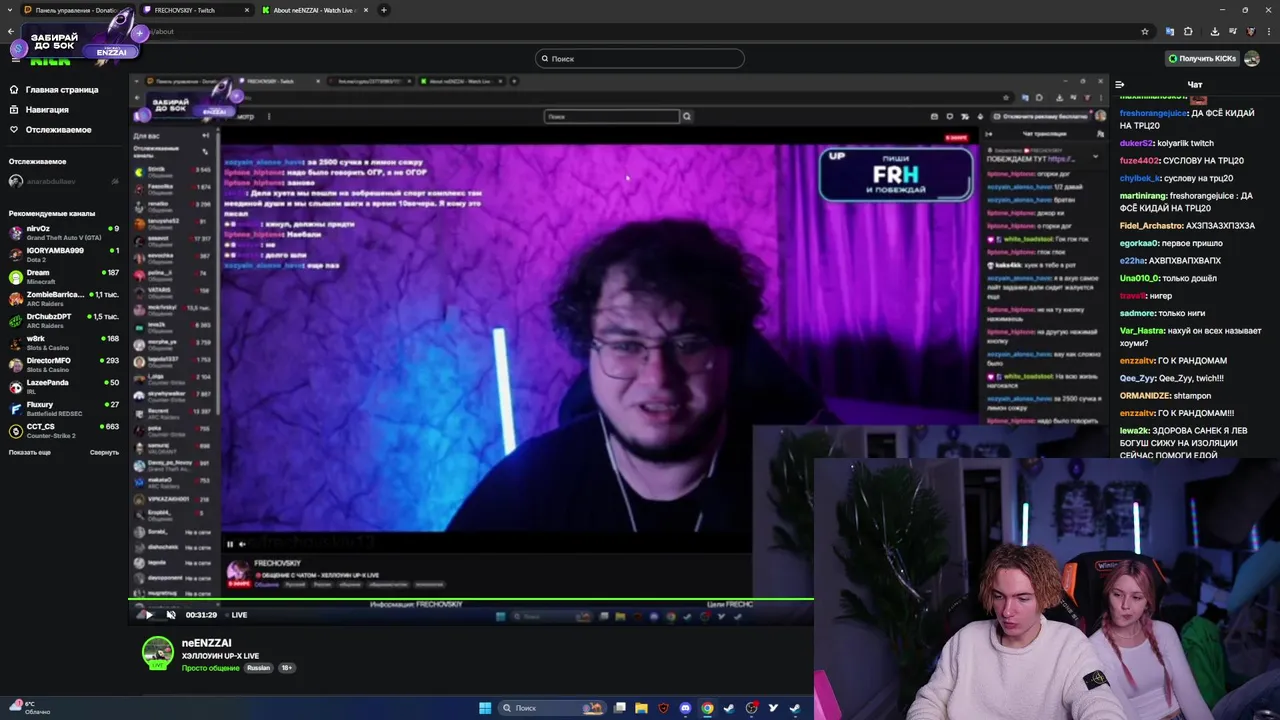Close the FRECHOVSKIY - Twitch tab
This screenshot has height=720, width=1280.
click(247, 10)
